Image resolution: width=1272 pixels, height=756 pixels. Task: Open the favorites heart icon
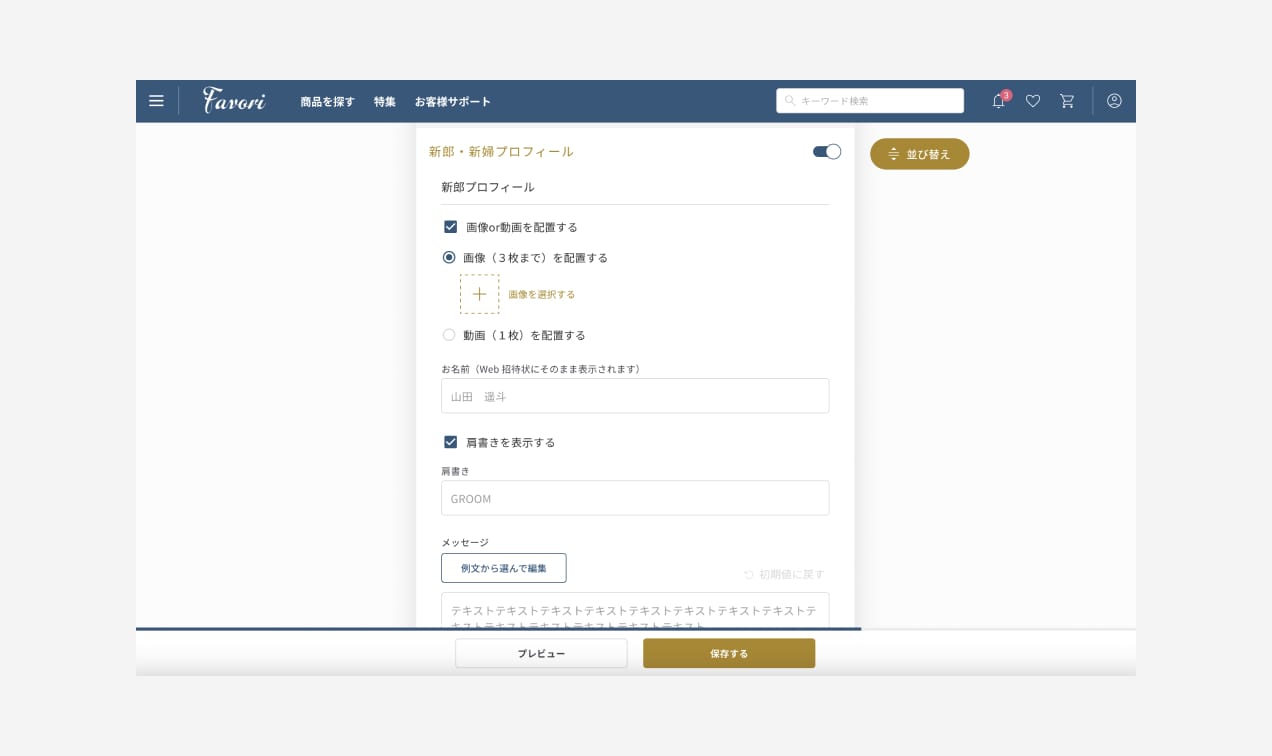pyautogui.click(x=1033, y=101)
